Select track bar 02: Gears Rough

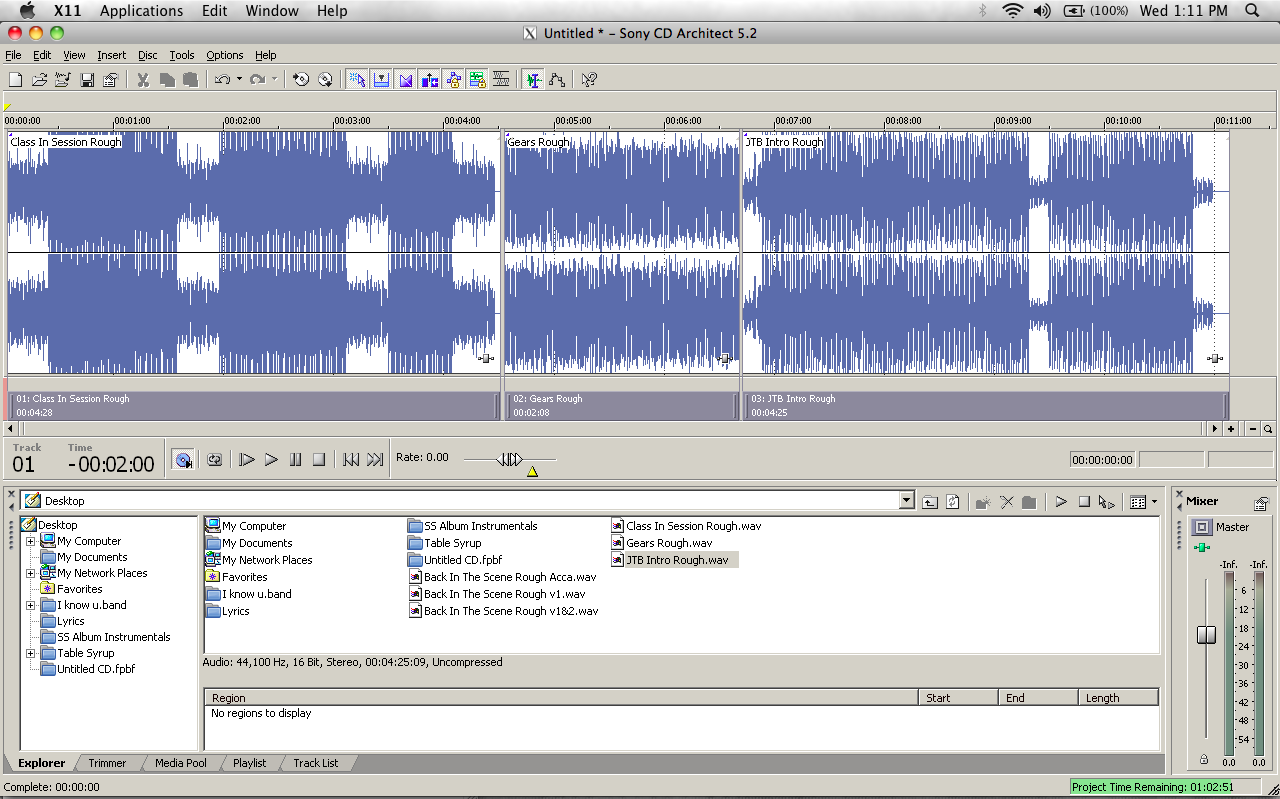(621, 405)
